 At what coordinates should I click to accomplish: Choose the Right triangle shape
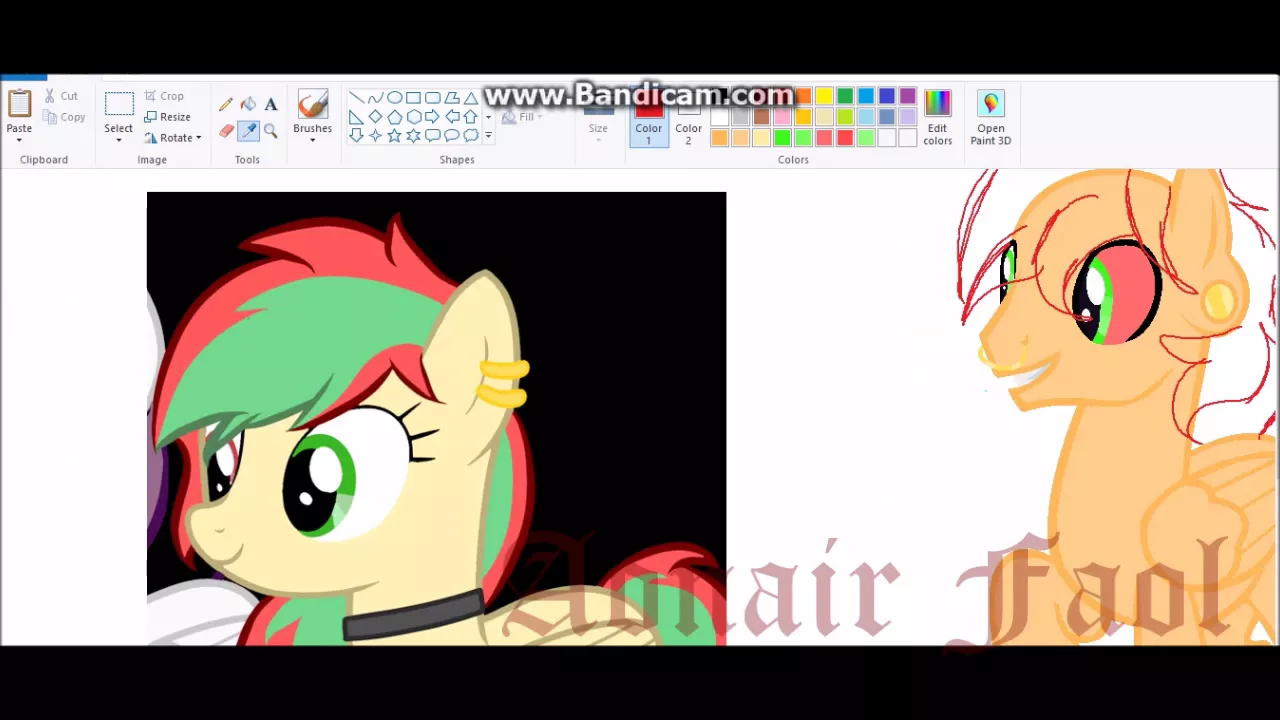click(356, 117)
